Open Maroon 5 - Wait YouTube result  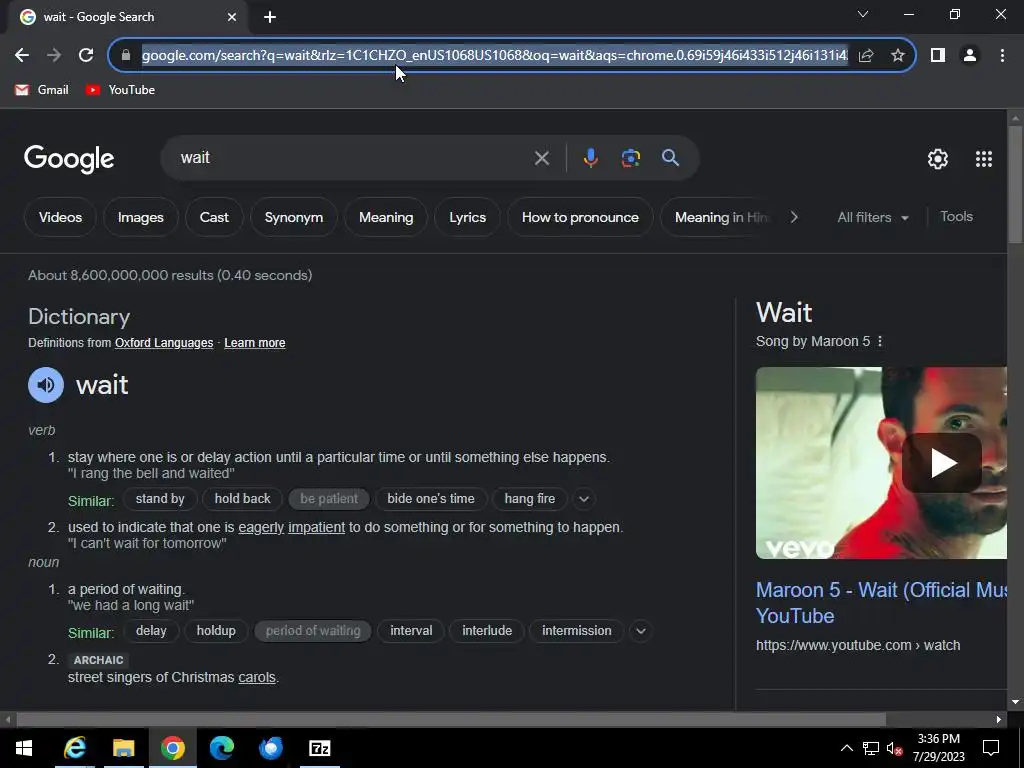882,603
